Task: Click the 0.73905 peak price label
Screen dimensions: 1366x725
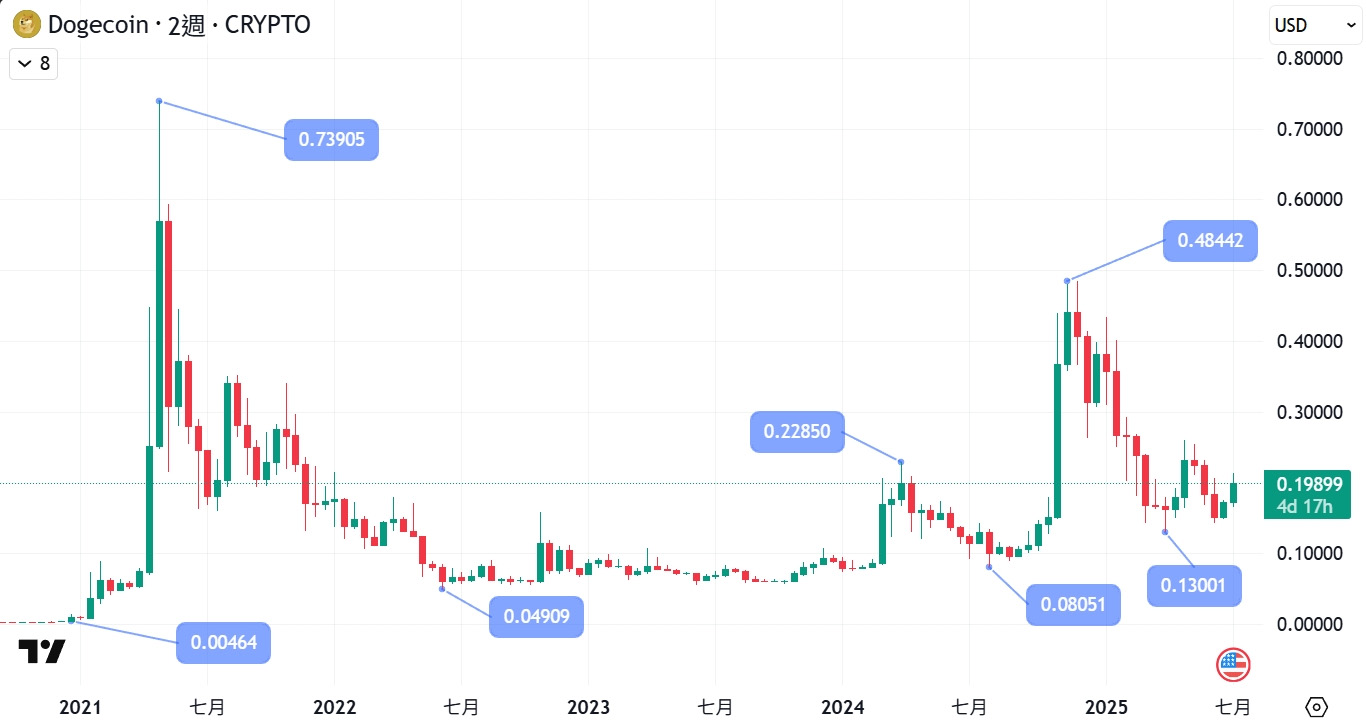Action: [331, 141]
